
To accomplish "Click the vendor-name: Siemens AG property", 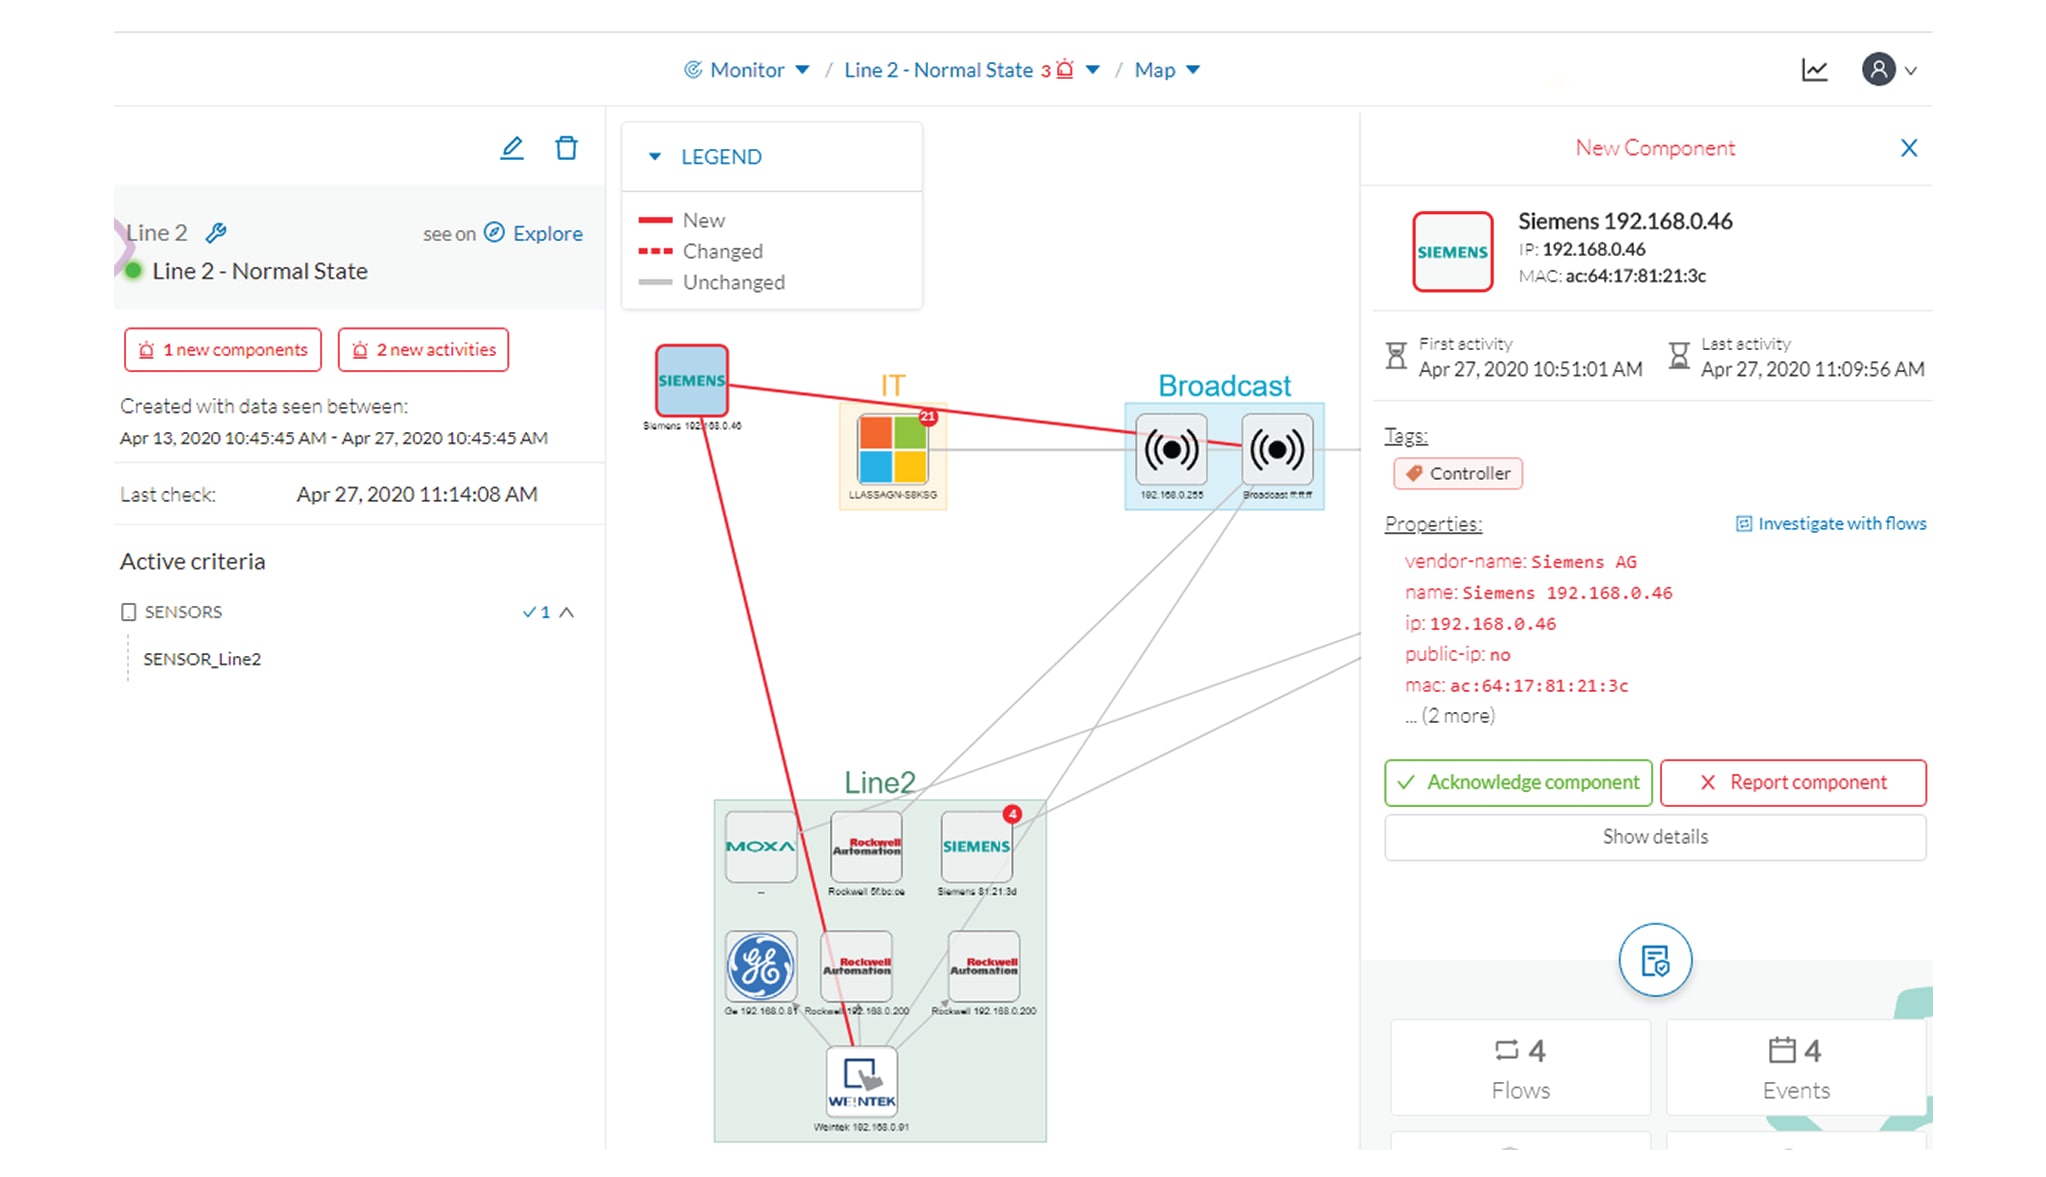I will [x=1520, y=562].
